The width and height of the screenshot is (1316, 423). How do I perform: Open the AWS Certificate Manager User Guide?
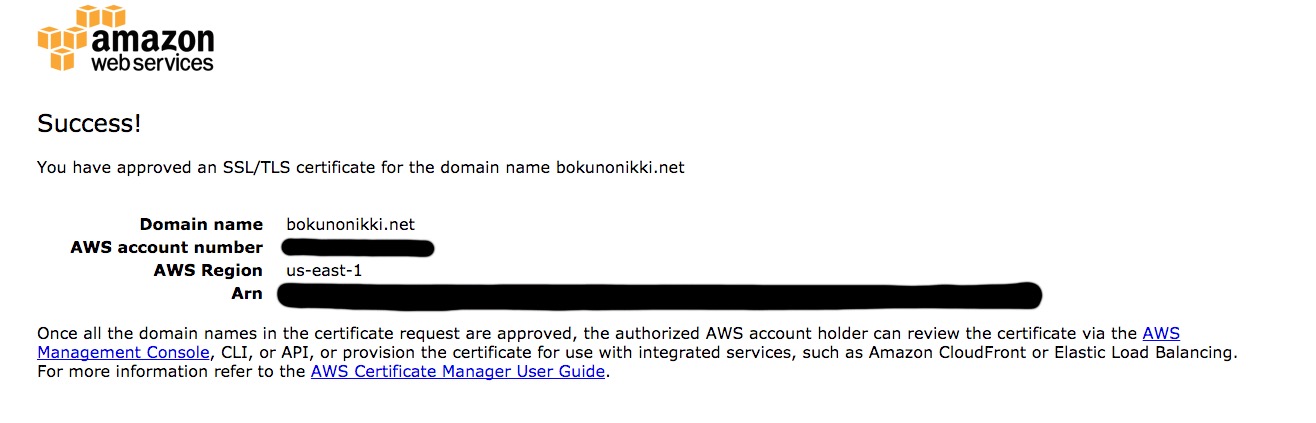pos(458,371)
